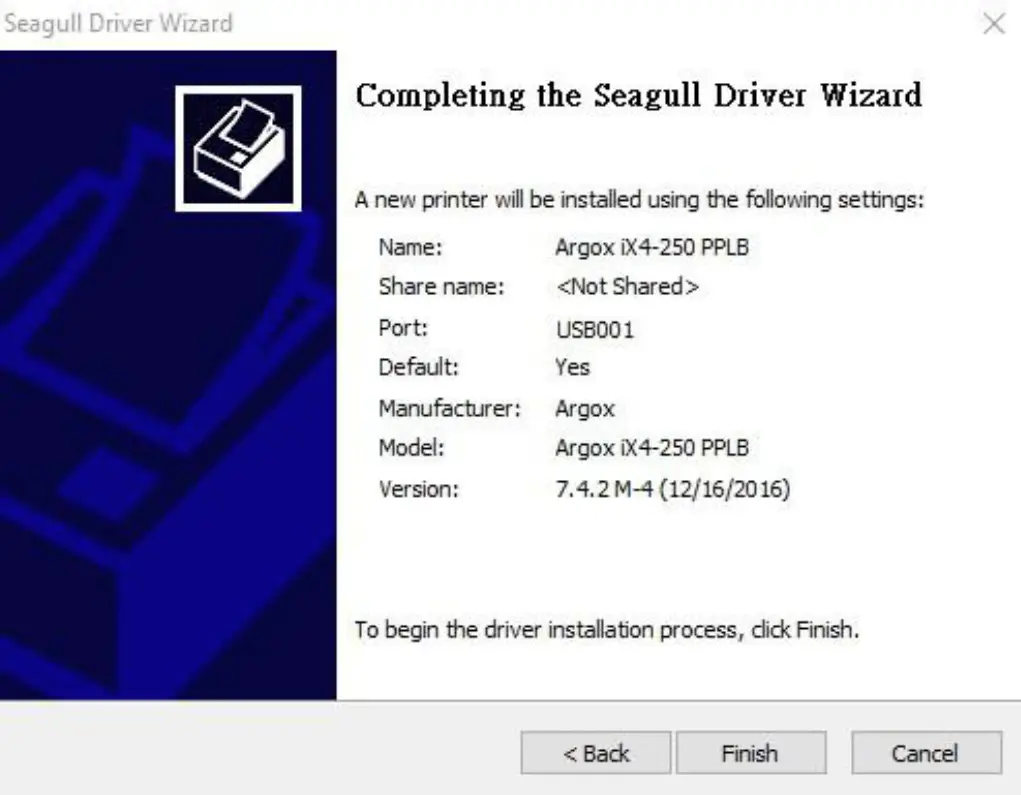Select the Name value Argox iX4-250 PPLB
The image size is (1021, 795).
pos(652,247)
